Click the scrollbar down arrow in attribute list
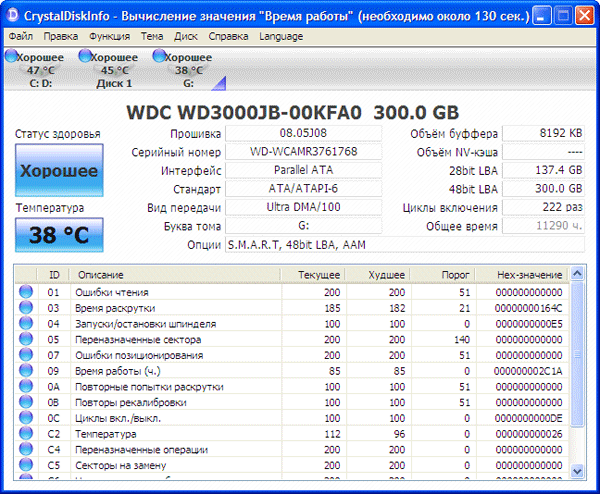 (x=577, y=471)
